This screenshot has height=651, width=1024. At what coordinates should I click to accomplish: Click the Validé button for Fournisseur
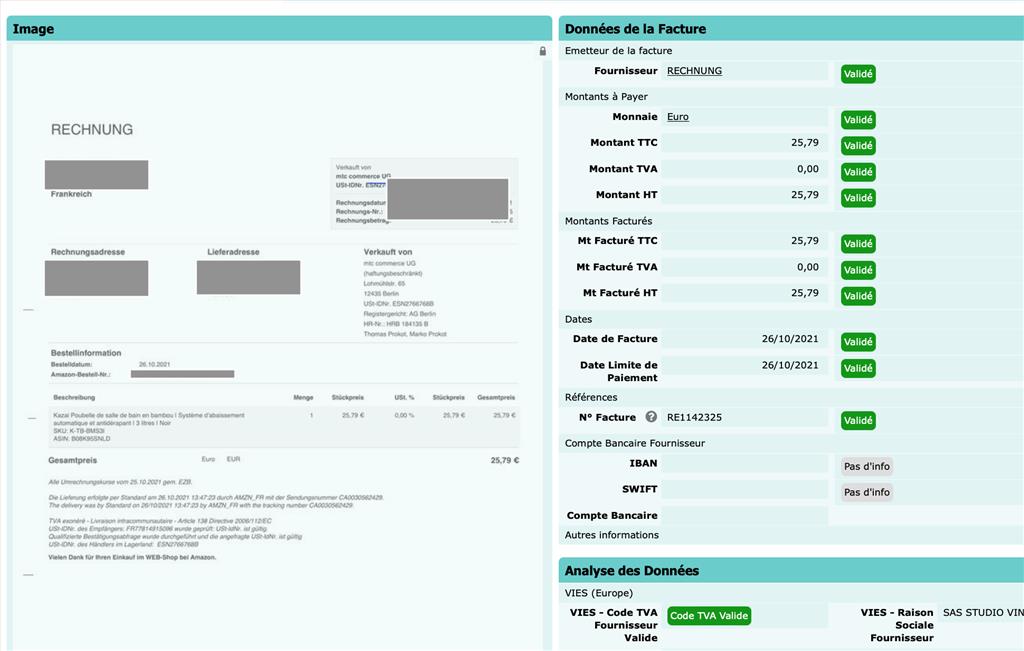coord(857,74)
